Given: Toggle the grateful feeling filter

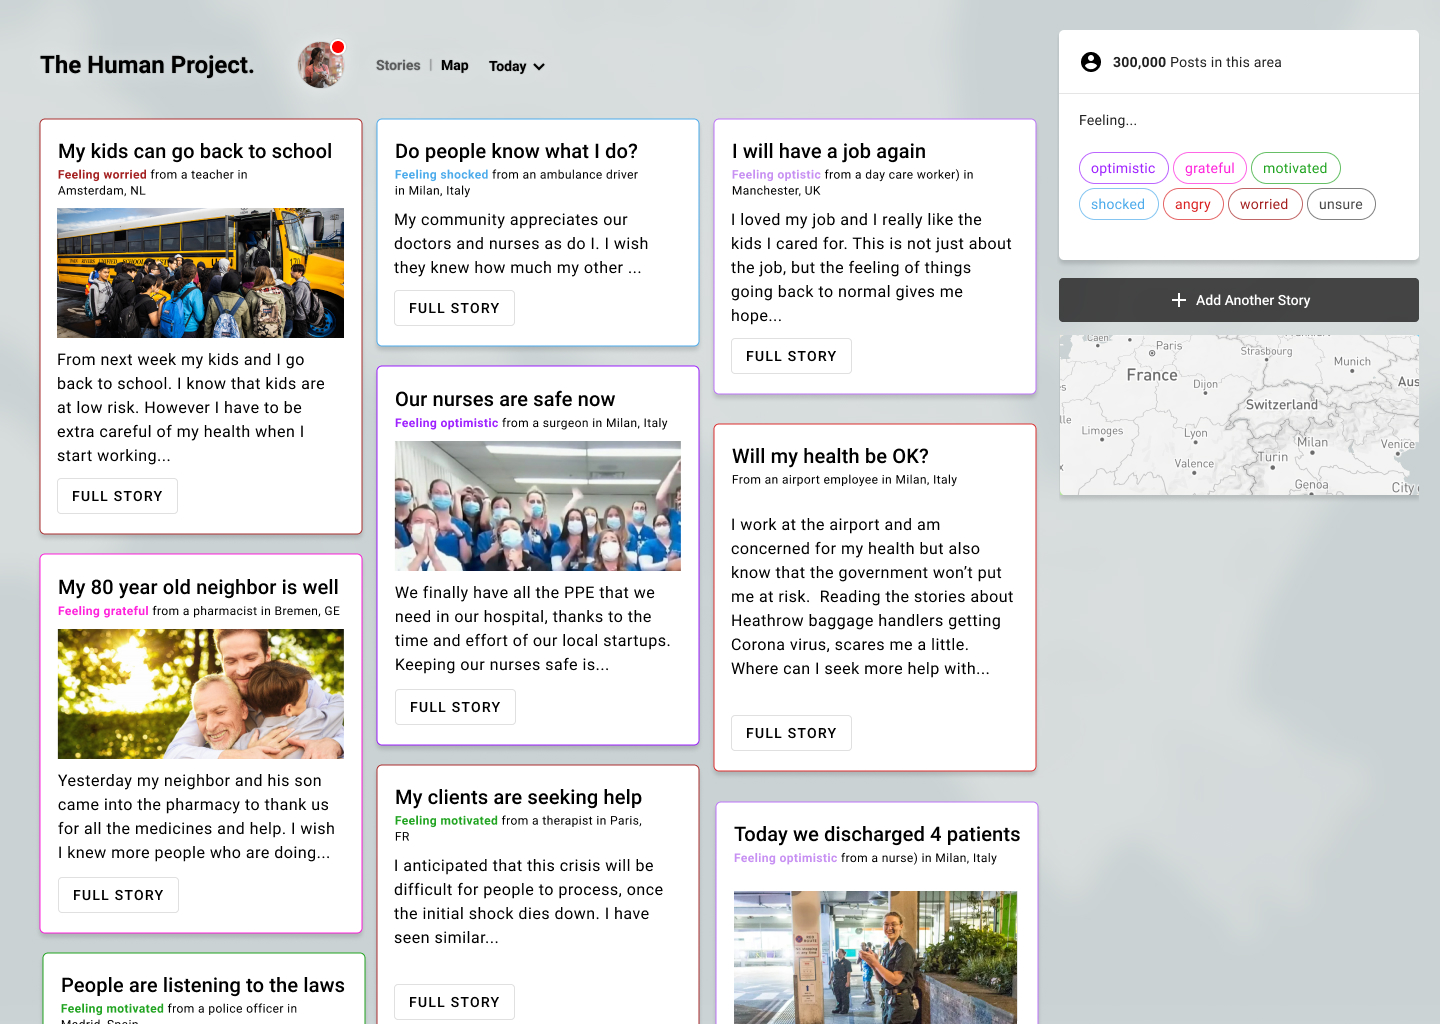Looking at the screenshot, I should (1210, 168).
